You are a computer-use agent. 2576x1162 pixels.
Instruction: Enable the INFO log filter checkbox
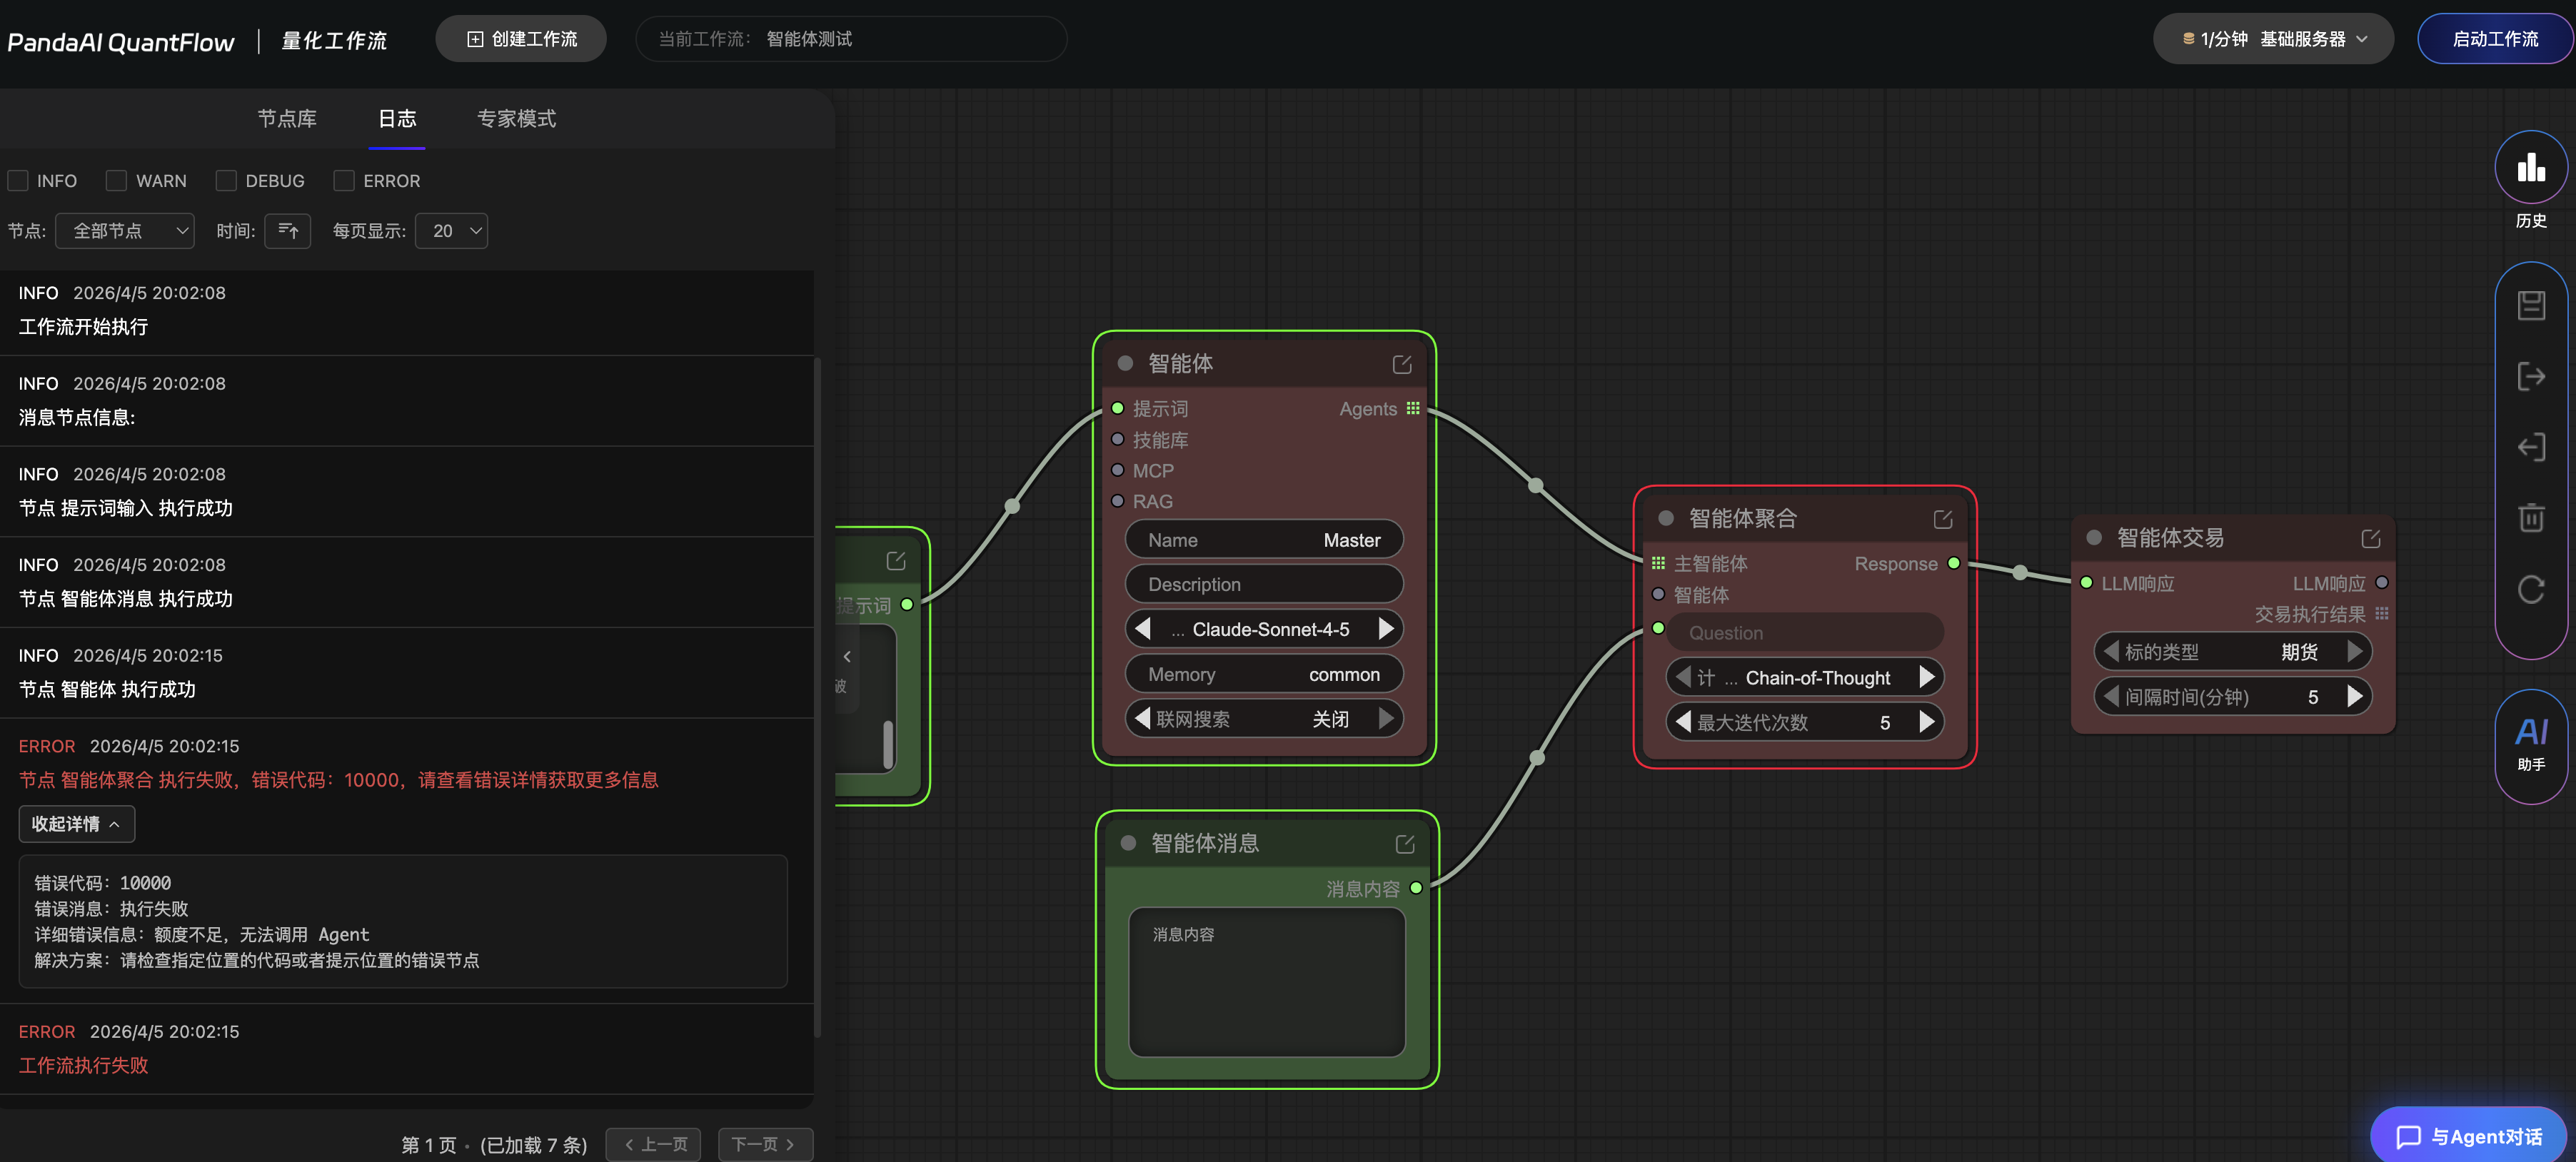tap(18, 181)
